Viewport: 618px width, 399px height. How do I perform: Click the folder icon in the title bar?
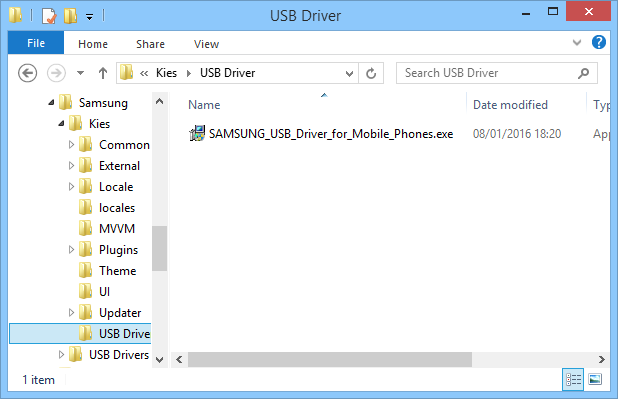[x=15, y=15]
